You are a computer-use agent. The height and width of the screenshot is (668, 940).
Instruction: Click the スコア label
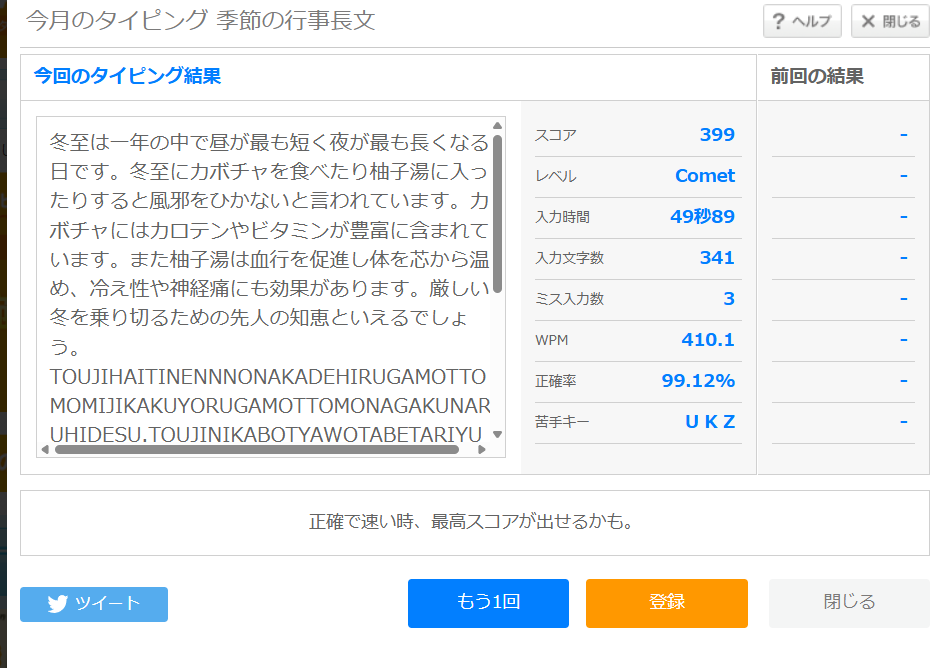click(556, 136)
